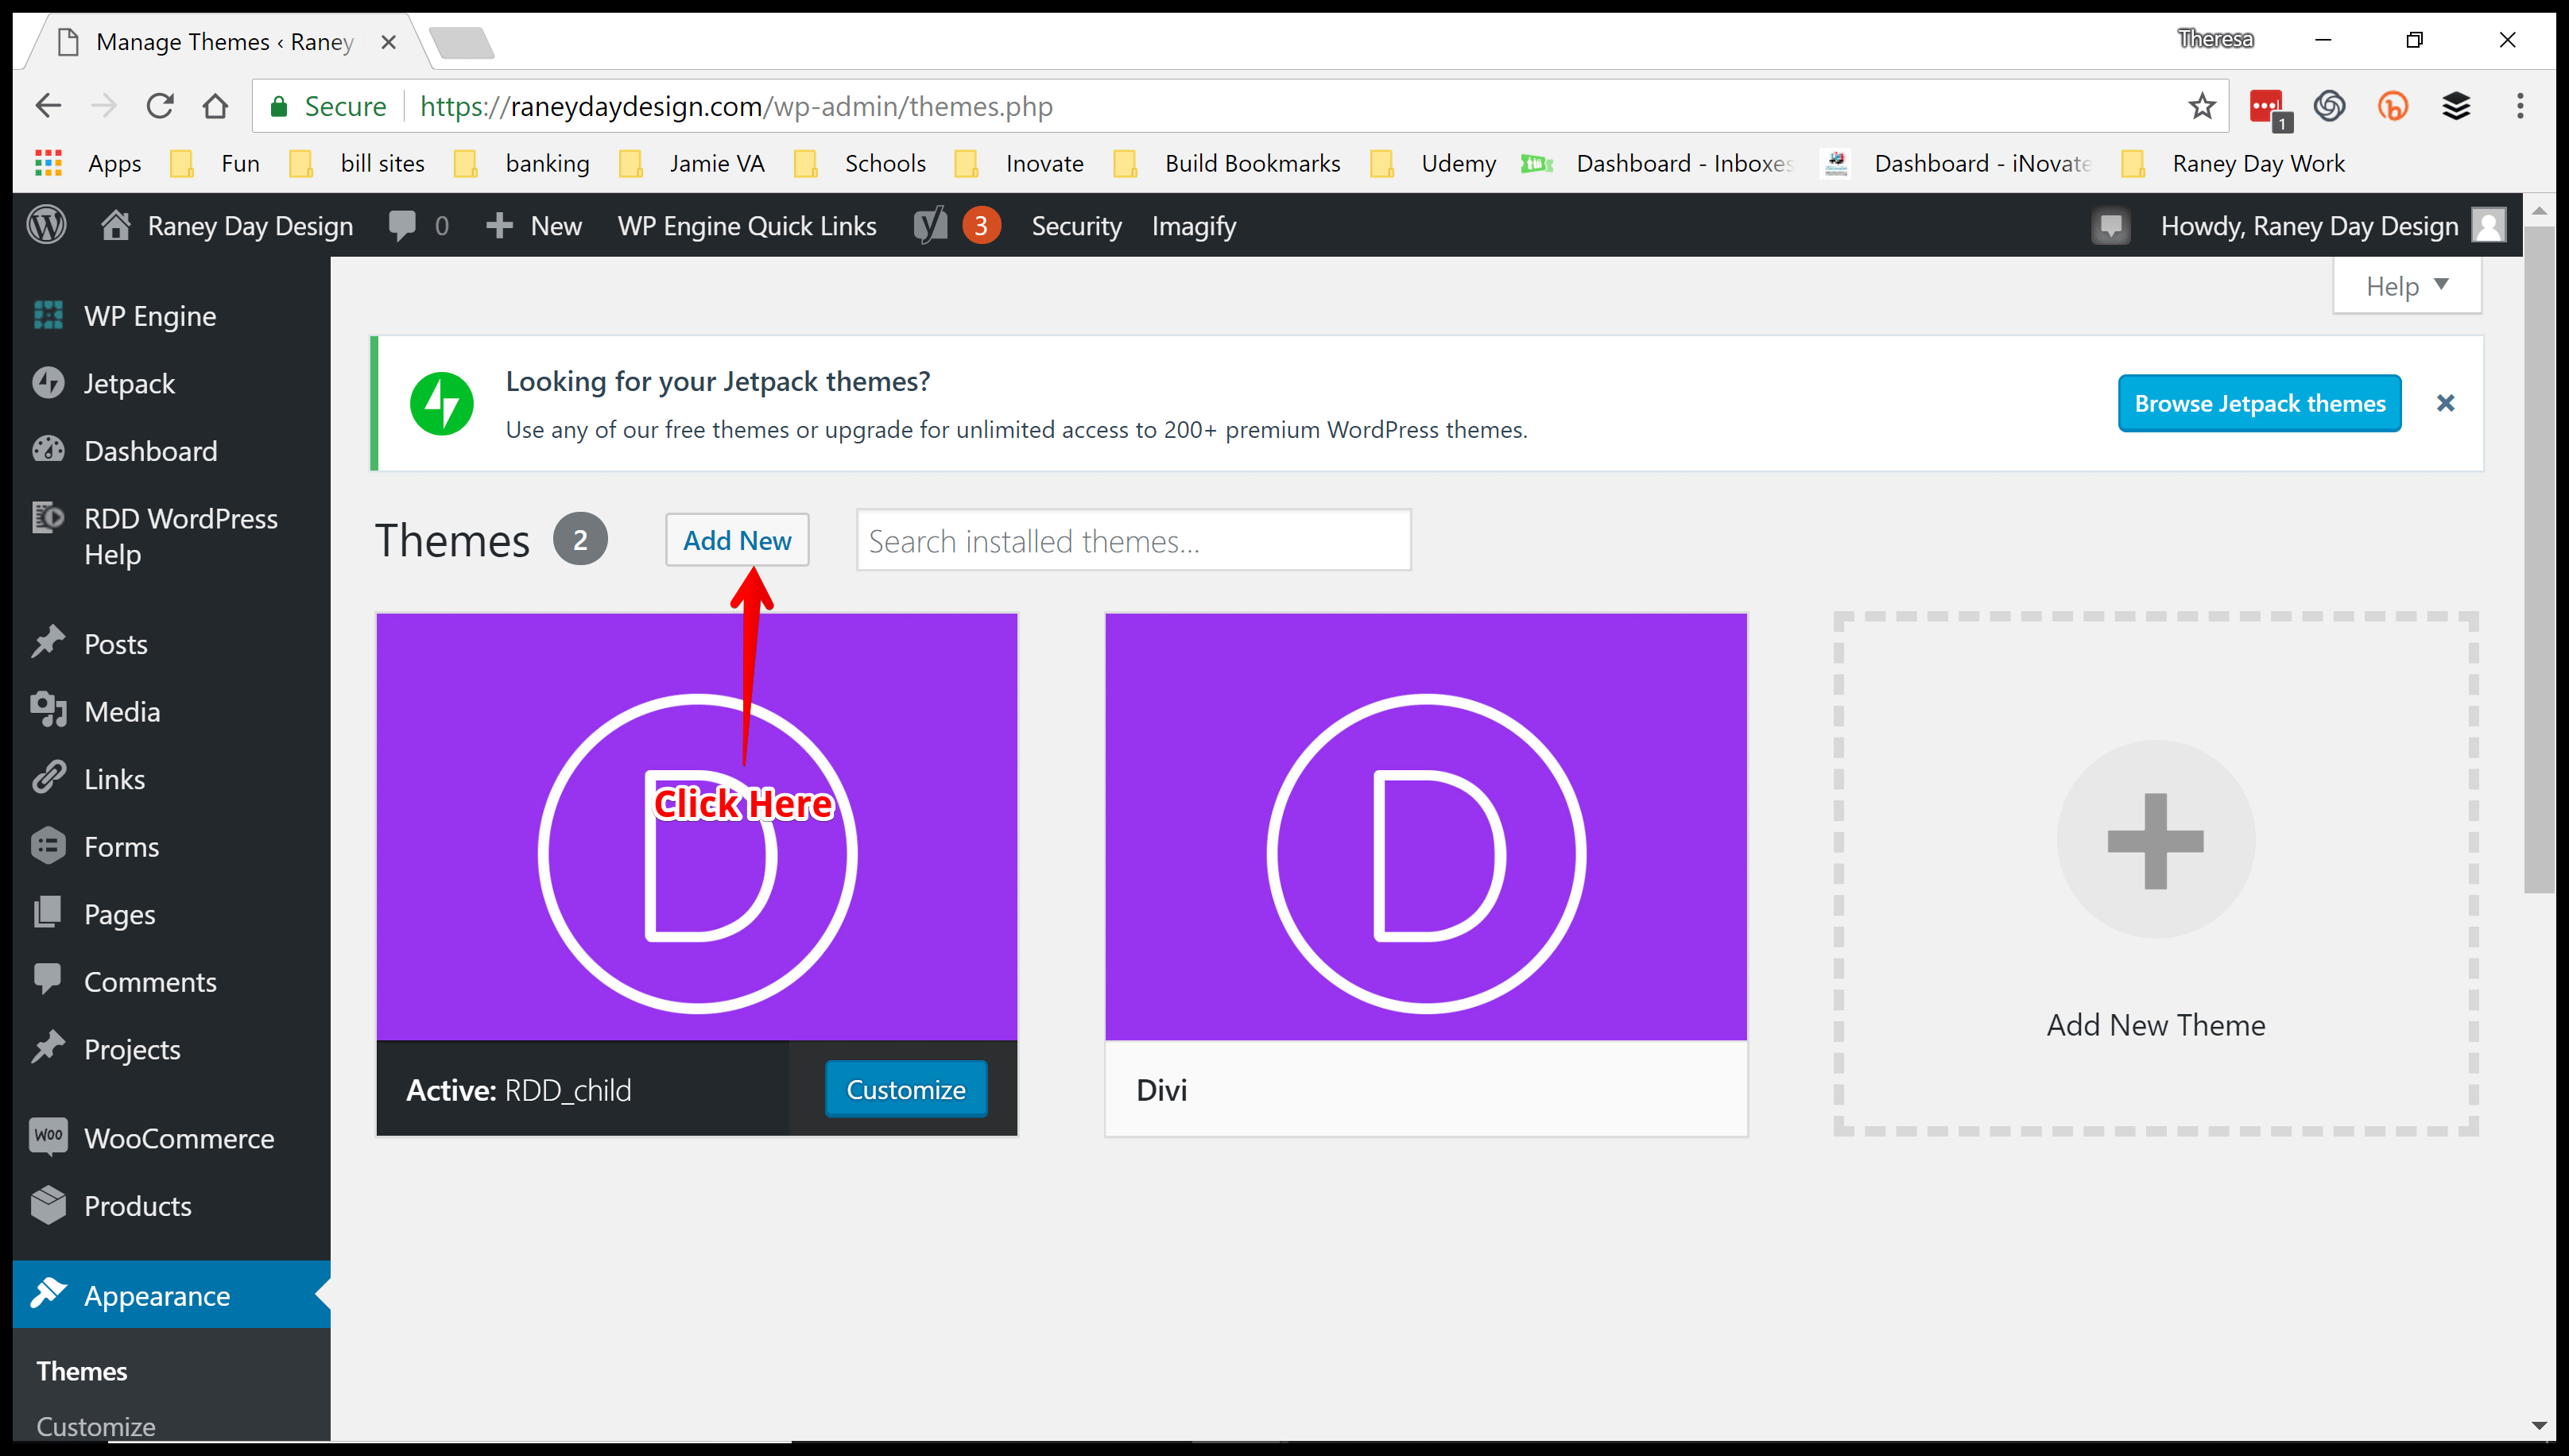Open the banking bookmarks folder
Viewport: 2569px width, 1456px height.
[x=522, y=163]
